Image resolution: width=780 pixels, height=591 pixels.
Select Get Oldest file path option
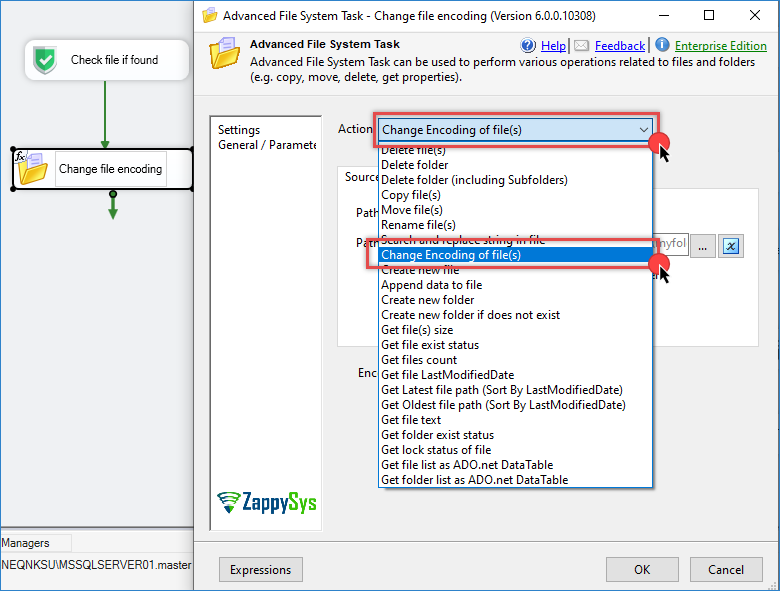pyautogui.click(x=515, y=404)
